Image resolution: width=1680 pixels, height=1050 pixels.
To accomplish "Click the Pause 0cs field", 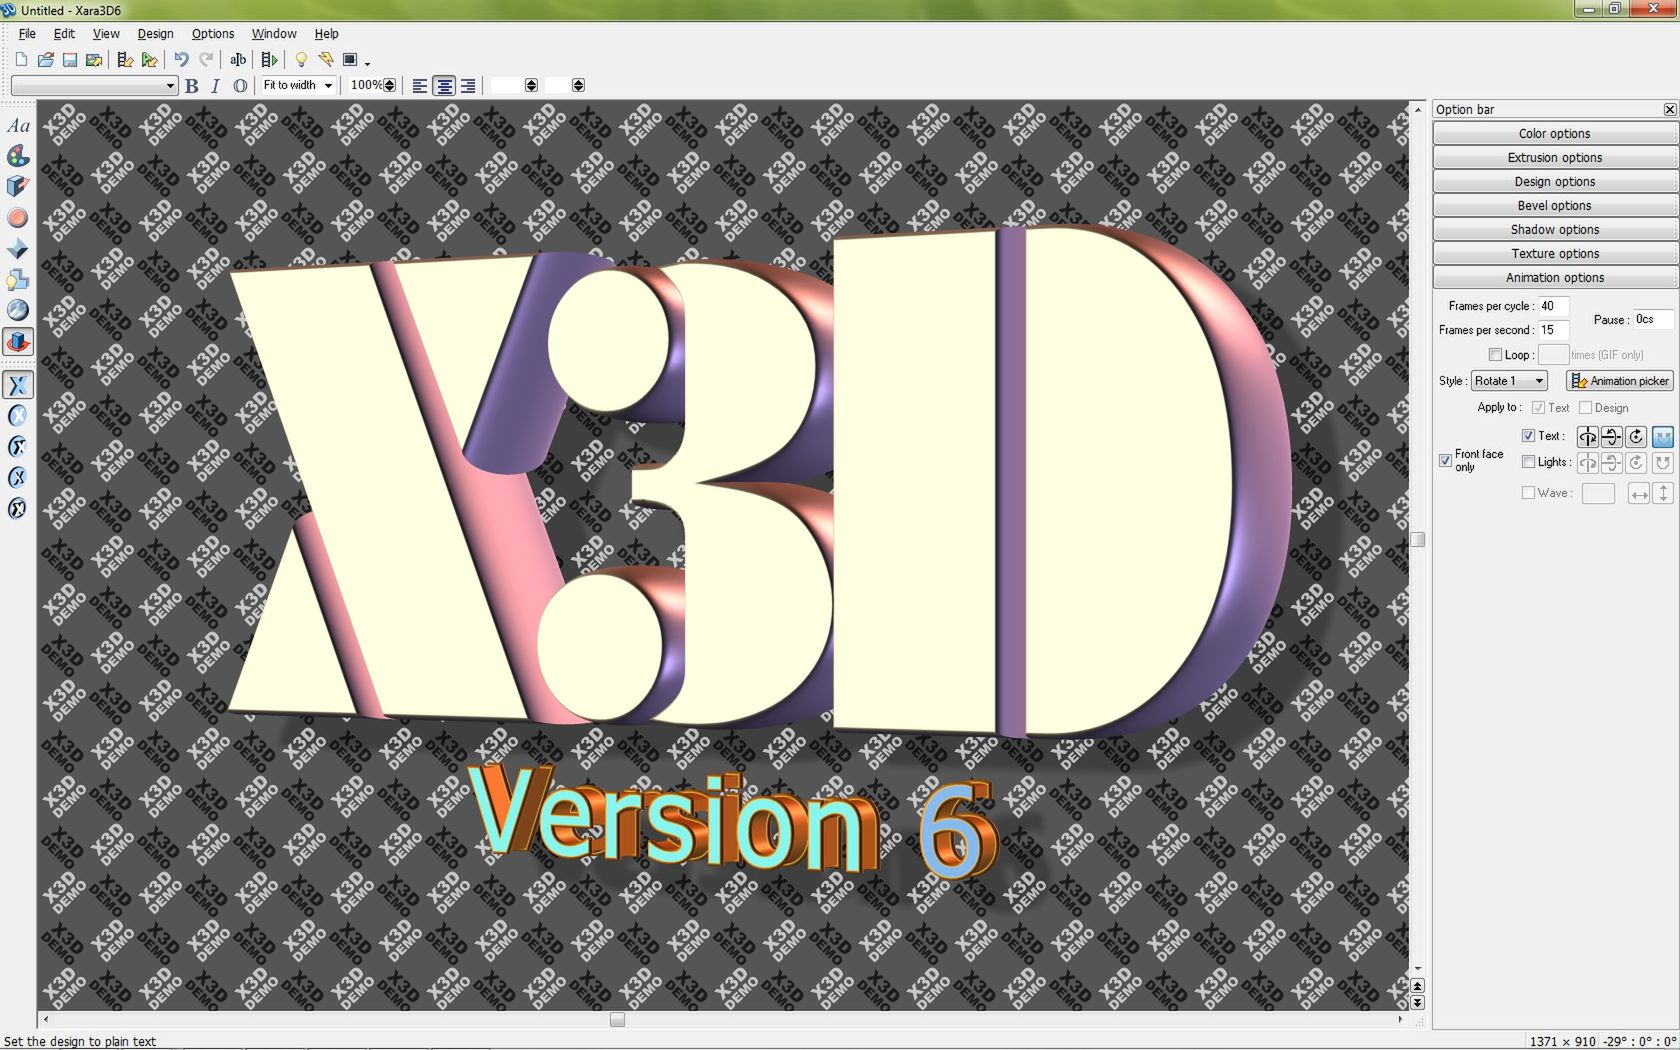I will point(1653,319).
